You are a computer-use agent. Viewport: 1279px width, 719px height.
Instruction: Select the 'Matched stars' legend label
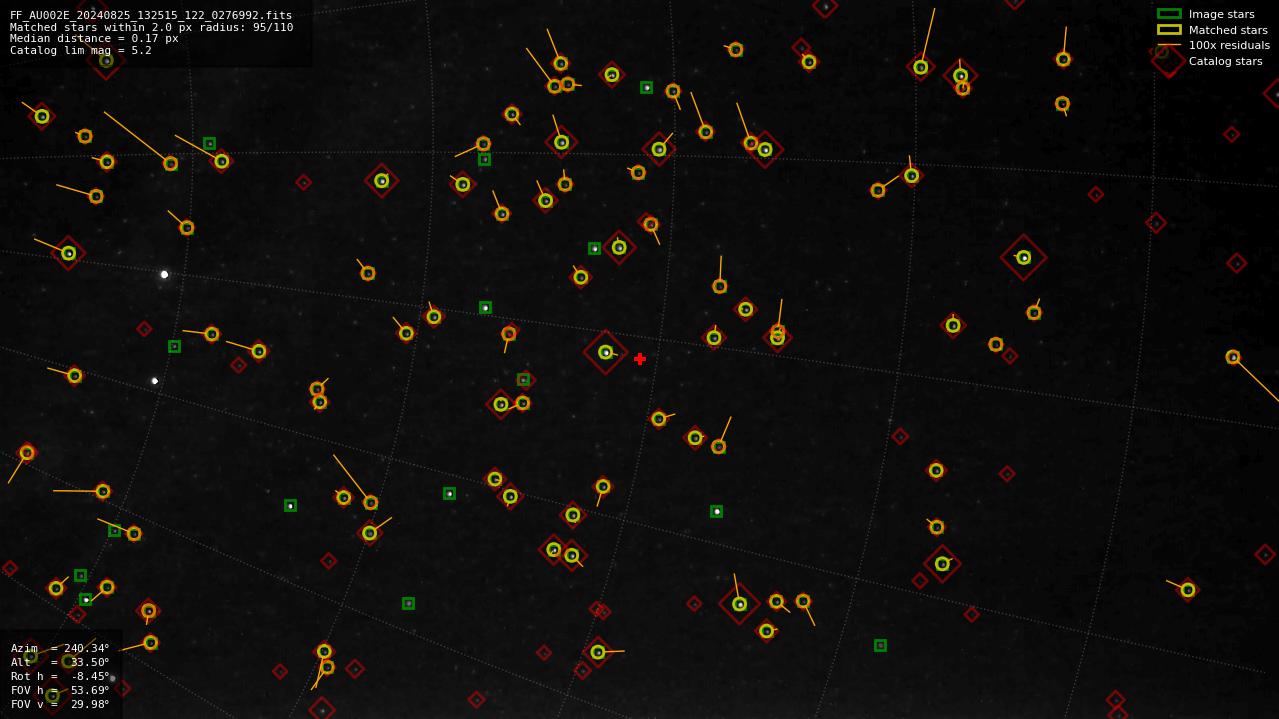tap(1228, 30)
